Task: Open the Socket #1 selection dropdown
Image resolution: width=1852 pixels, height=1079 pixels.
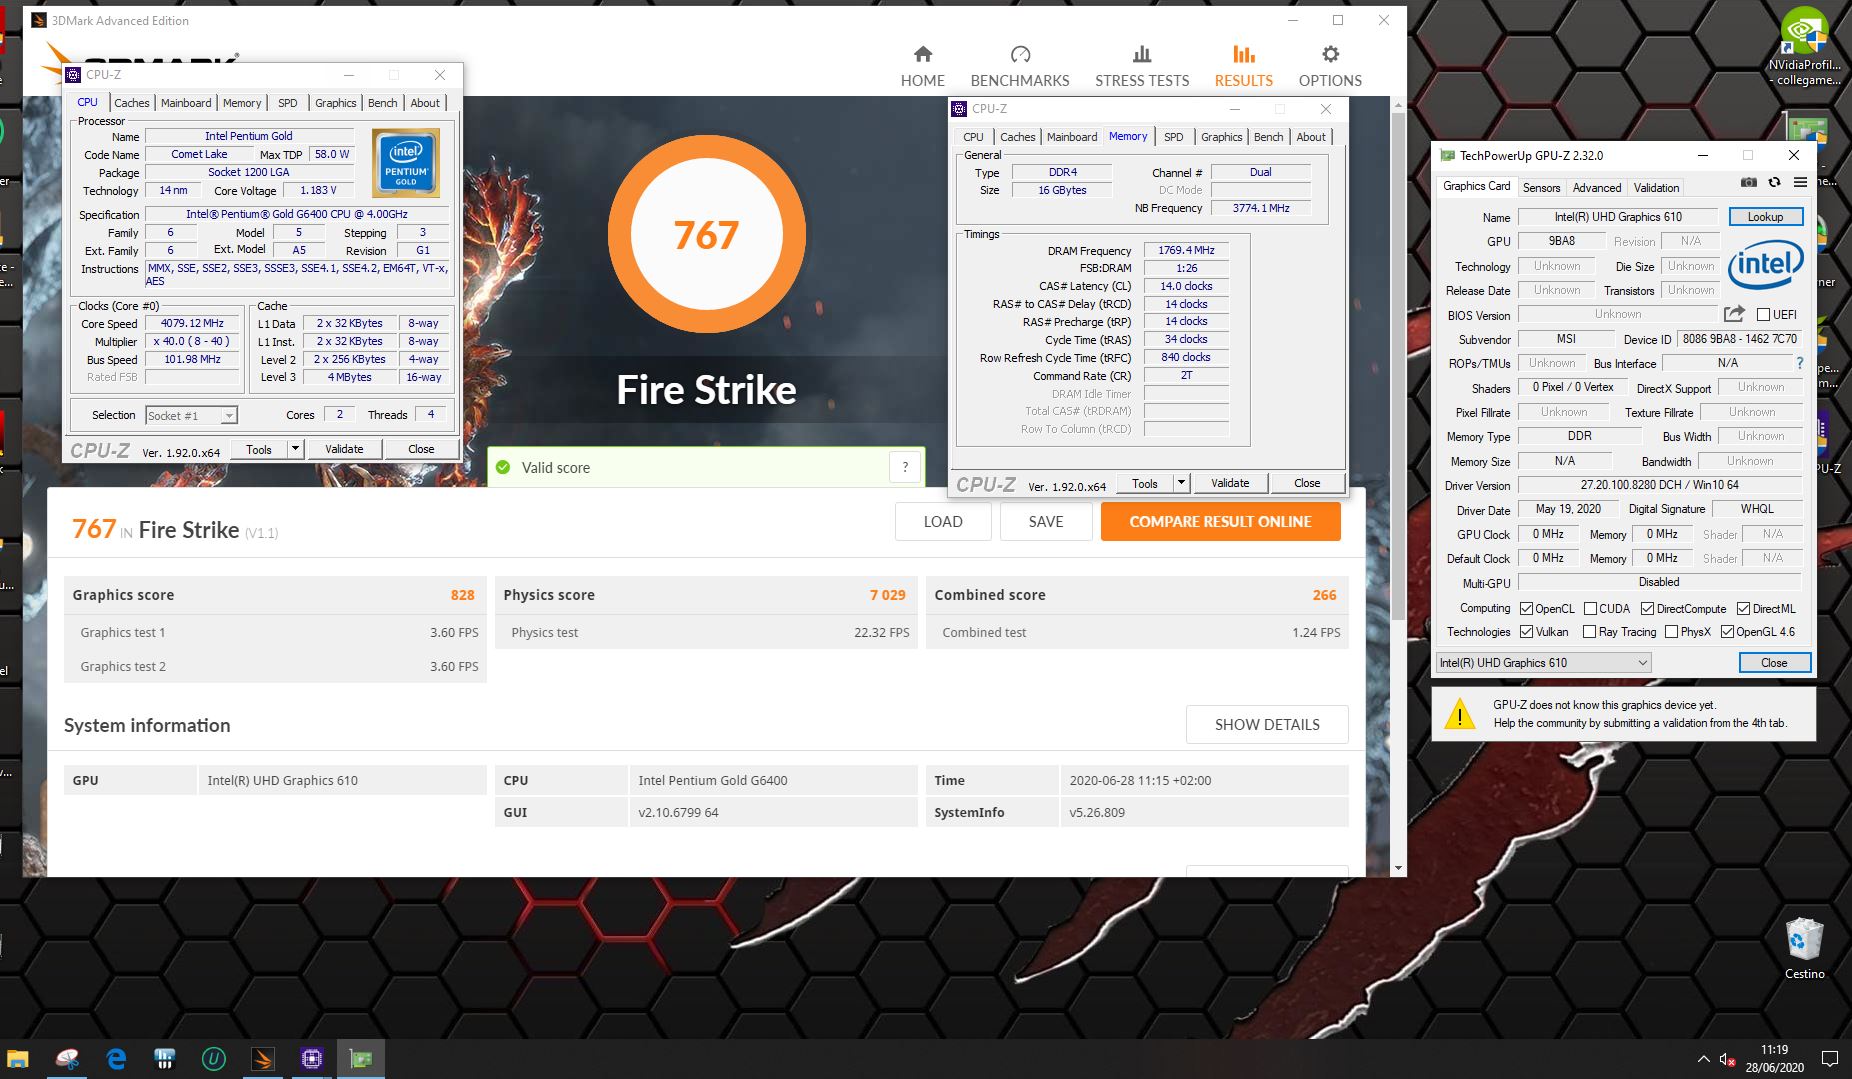Action: click(x=191, y=415)
